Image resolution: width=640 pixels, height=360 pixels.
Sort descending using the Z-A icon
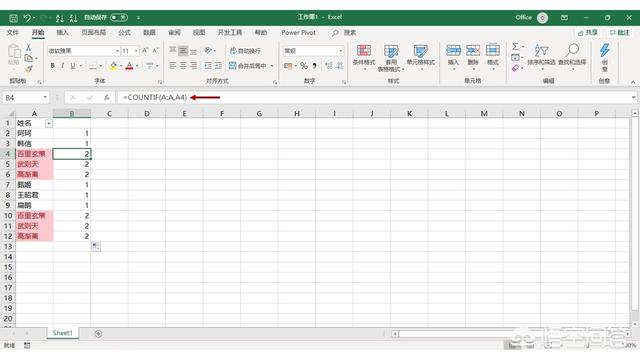point(73,18)
